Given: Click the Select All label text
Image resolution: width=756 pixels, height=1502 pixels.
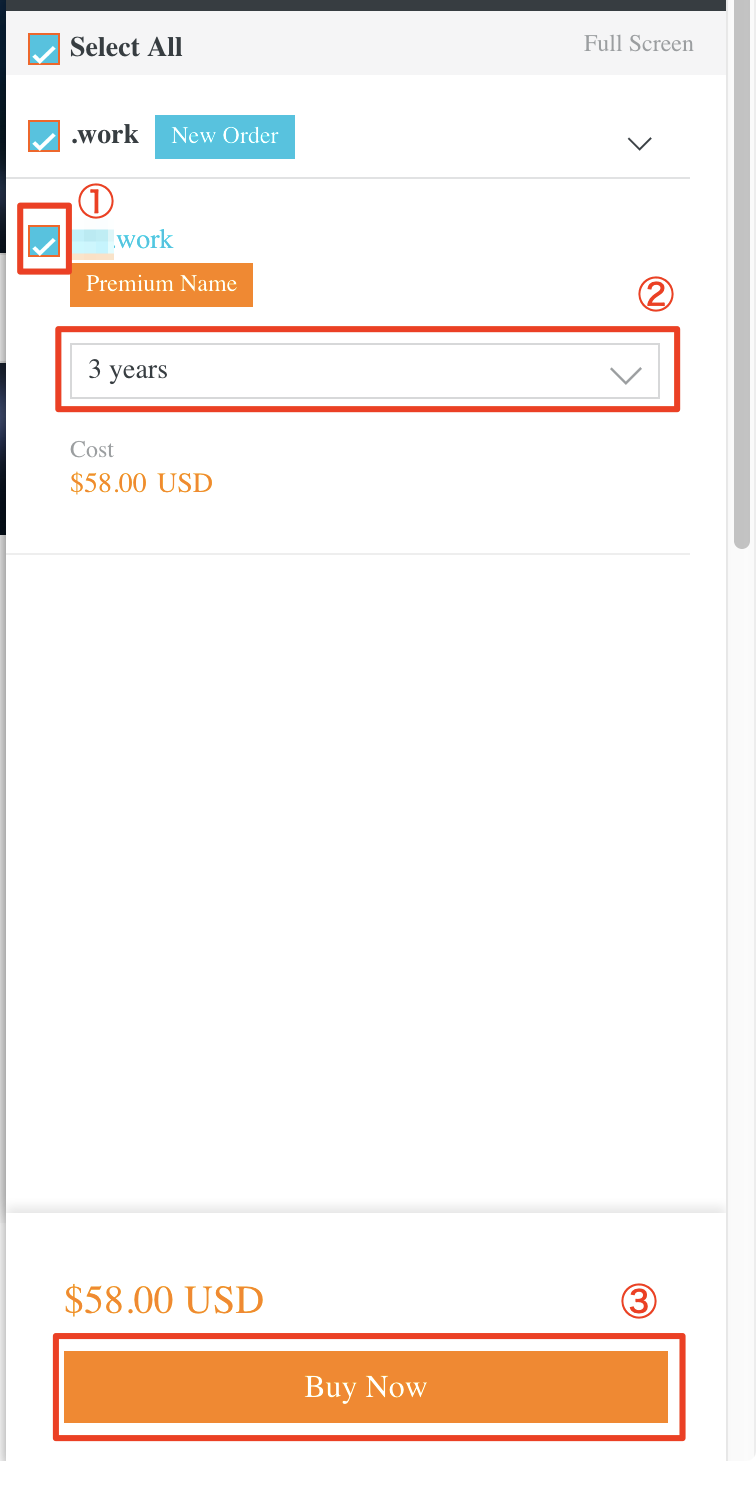Looking at the screenshot, I should (126, 48).
